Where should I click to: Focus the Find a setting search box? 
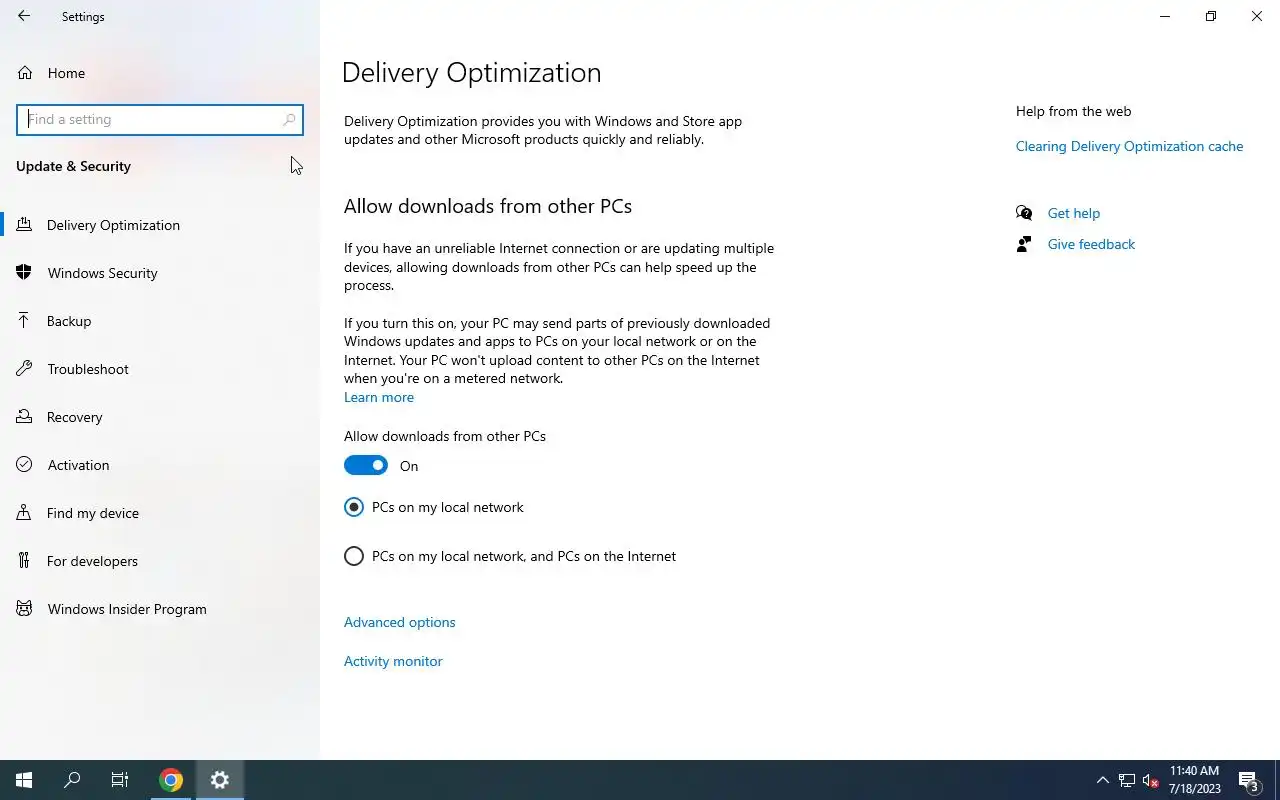click(160, 119)
